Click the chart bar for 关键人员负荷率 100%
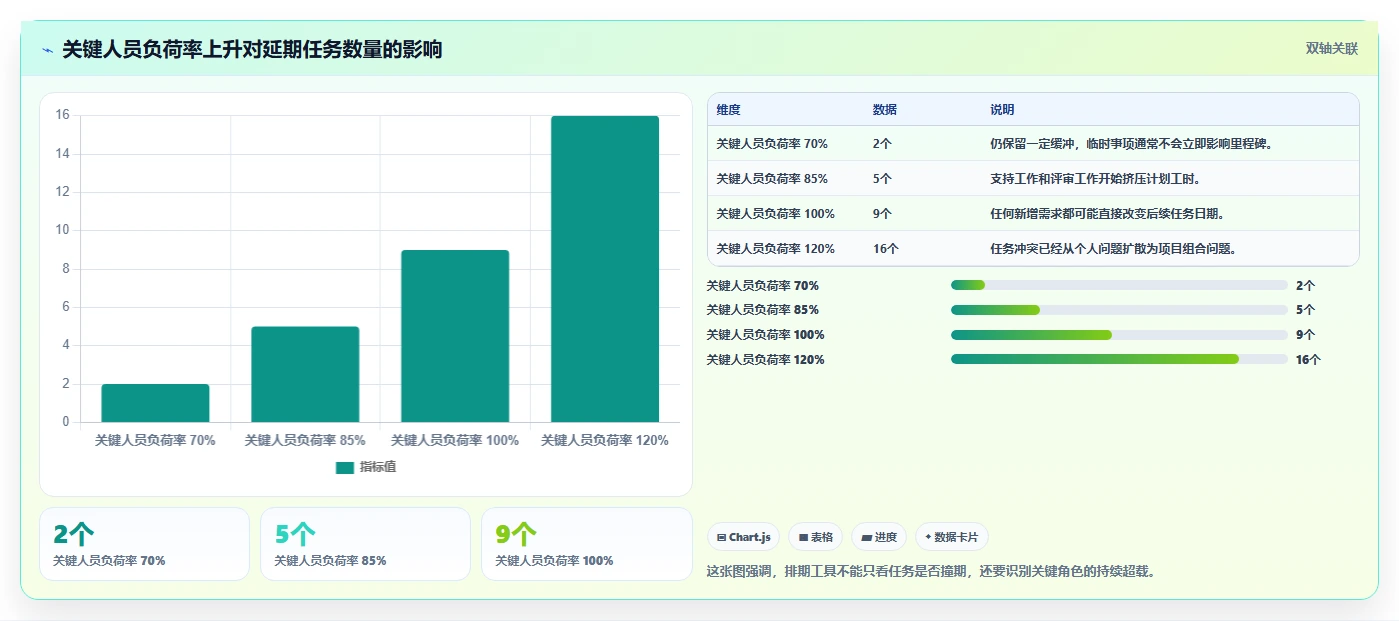This screenshot has height=621, width=1399. tap(455, 336)
